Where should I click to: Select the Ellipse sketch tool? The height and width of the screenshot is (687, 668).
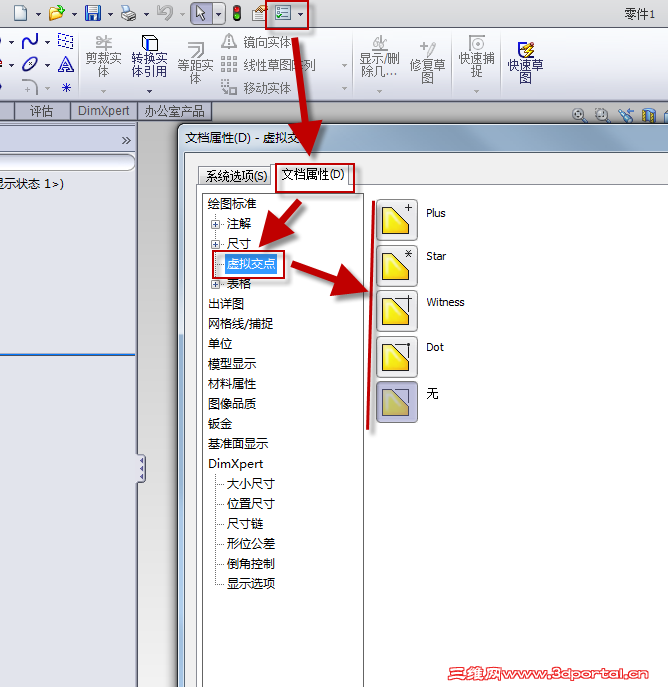pos(29,65)
